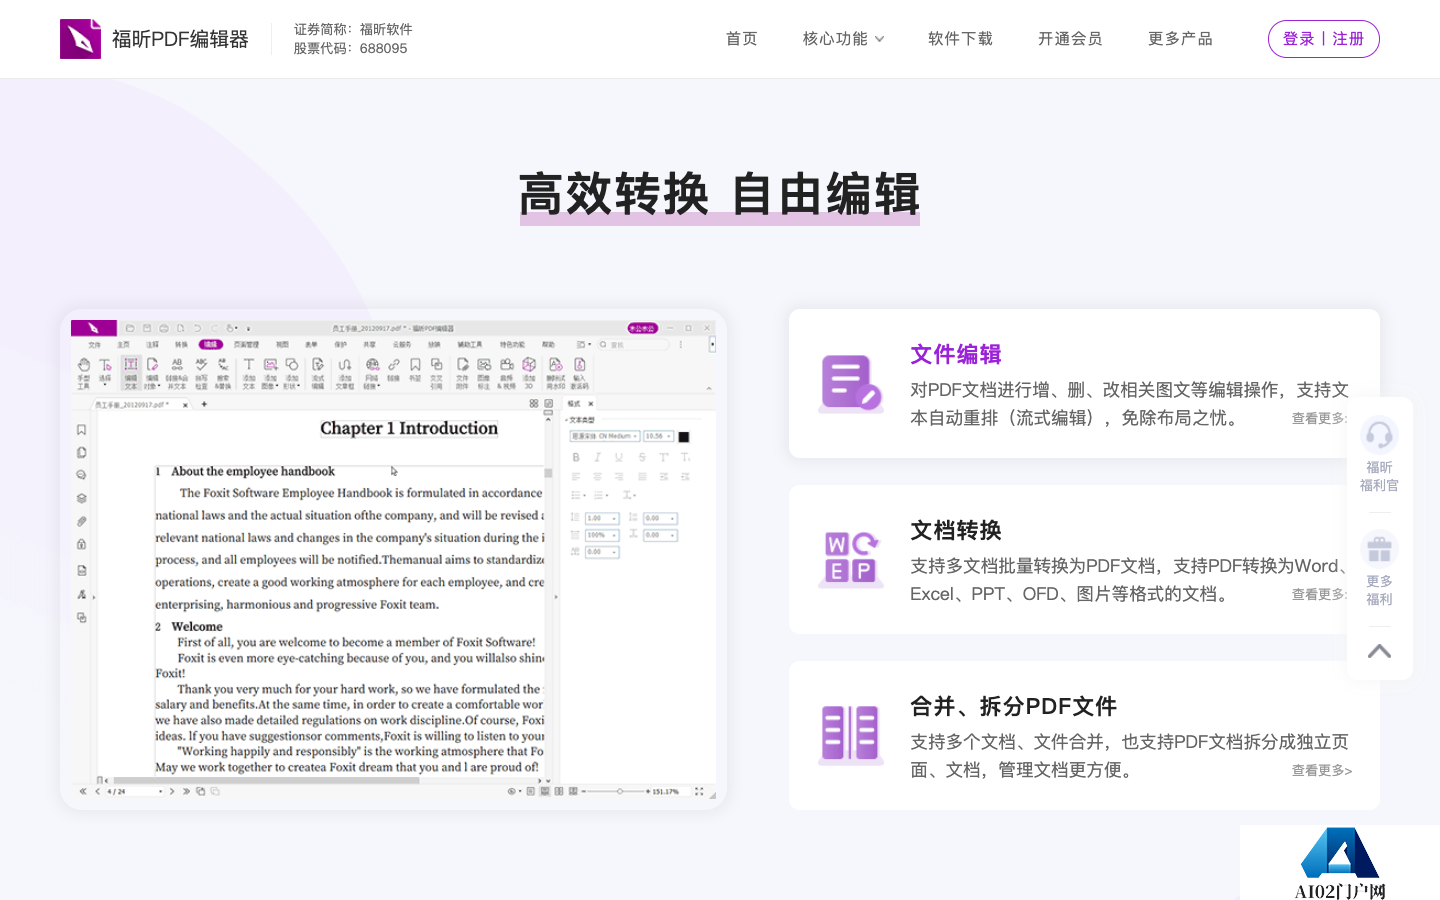Click the 链接 link tool in editor preview
This screenshot has height=900, width=1440.
[x=394, y=369]
